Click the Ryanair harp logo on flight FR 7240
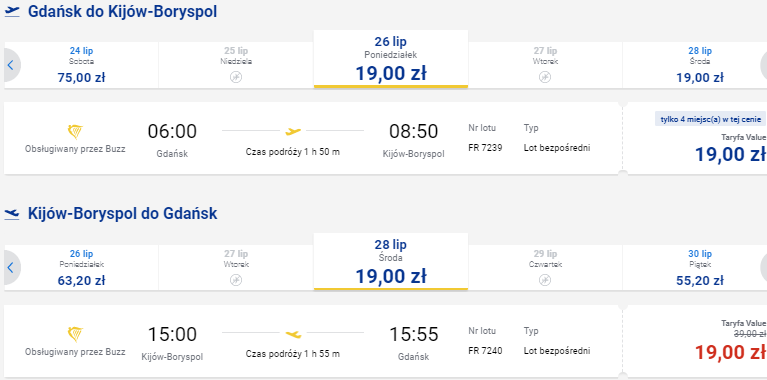 coord(75,335)
